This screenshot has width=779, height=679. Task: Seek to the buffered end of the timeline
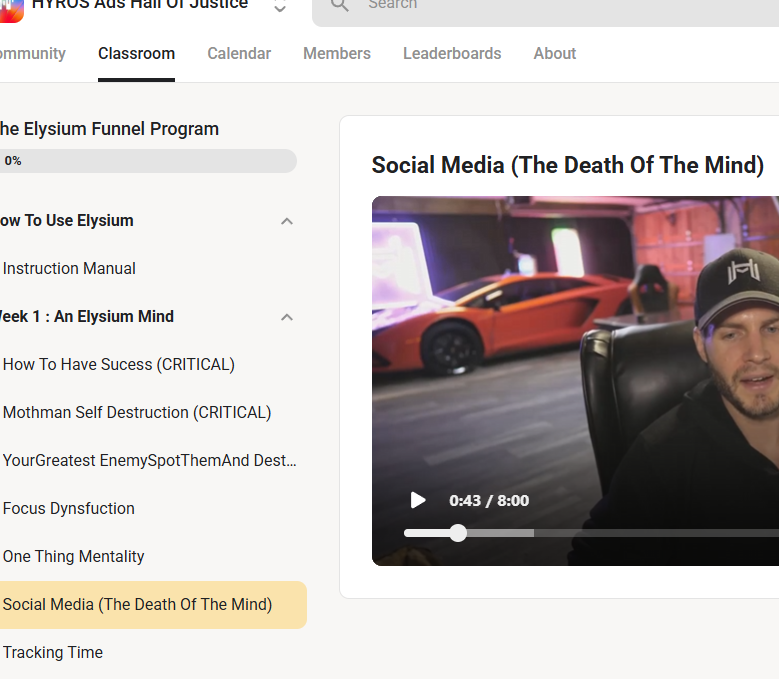[533, 533]
